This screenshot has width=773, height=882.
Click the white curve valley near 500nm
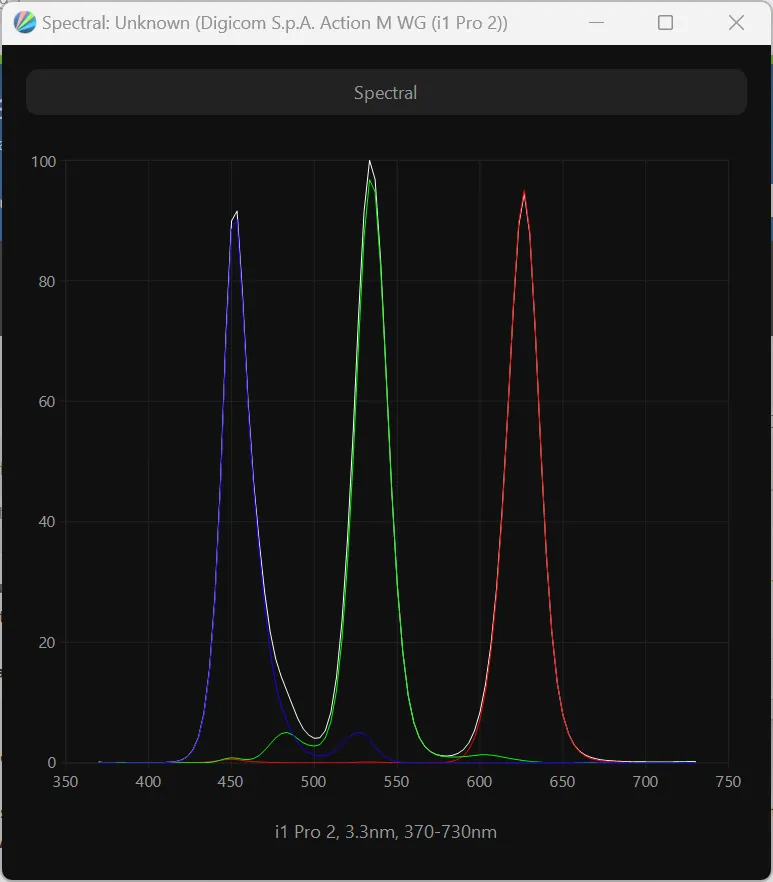315,738
